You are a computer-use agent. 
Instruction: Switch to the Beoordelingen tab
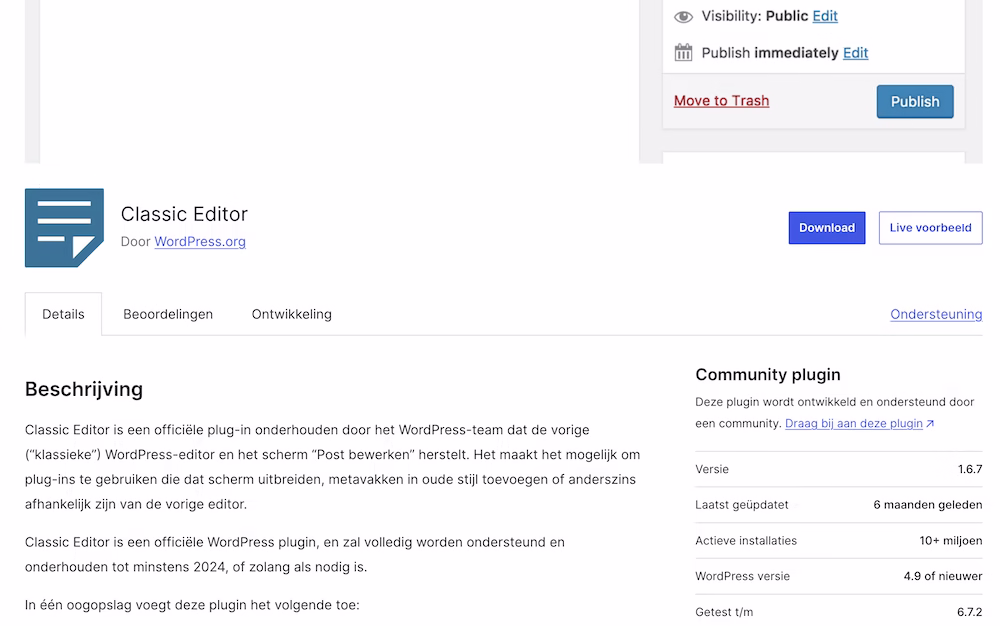pyautogui.click(x=168, y=314)
